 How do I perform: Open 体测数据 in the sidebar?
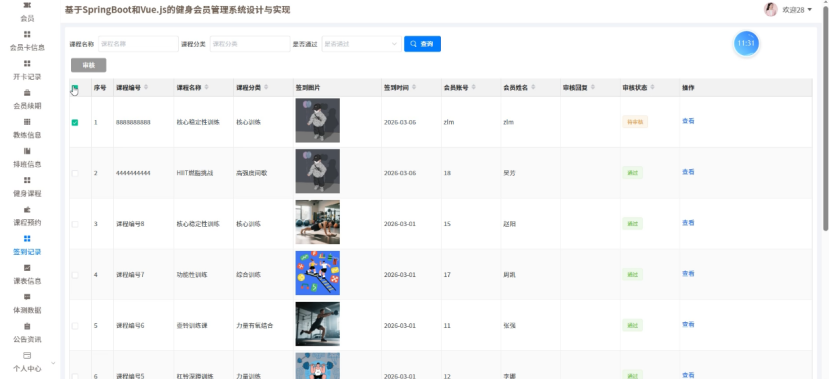(27, 304)
